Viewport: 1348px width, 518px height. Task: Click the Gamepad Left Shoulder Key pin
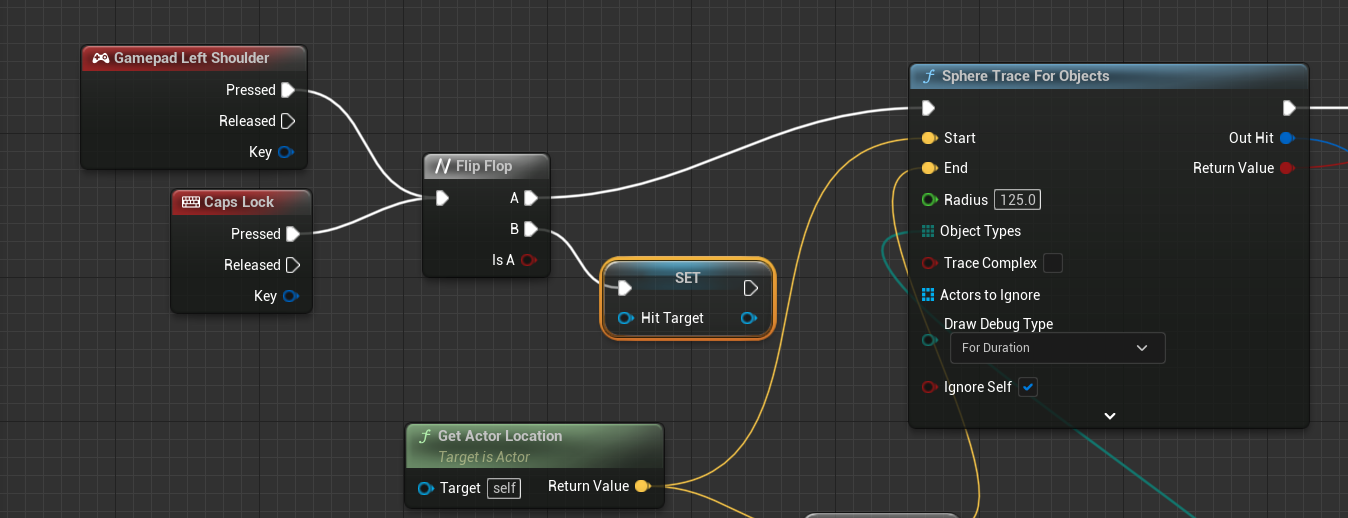[285, 152]
